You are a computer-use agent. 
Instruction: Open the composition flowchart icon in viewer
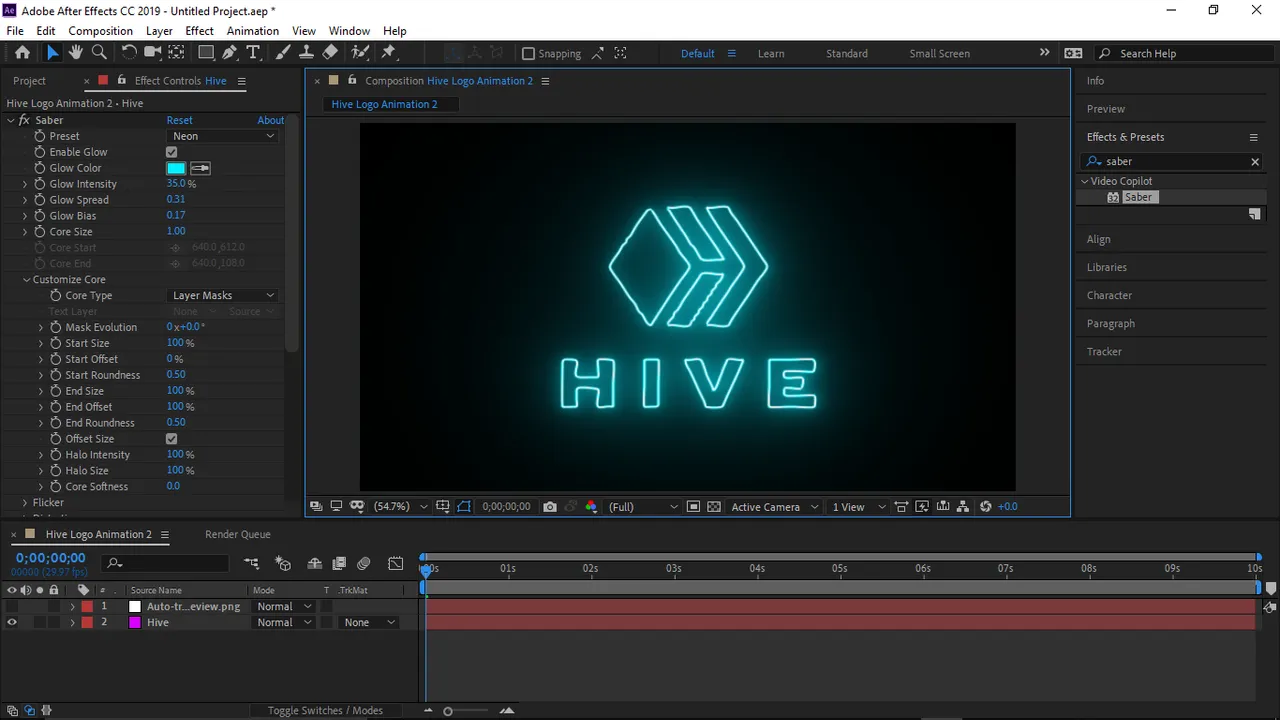[962, 507]
